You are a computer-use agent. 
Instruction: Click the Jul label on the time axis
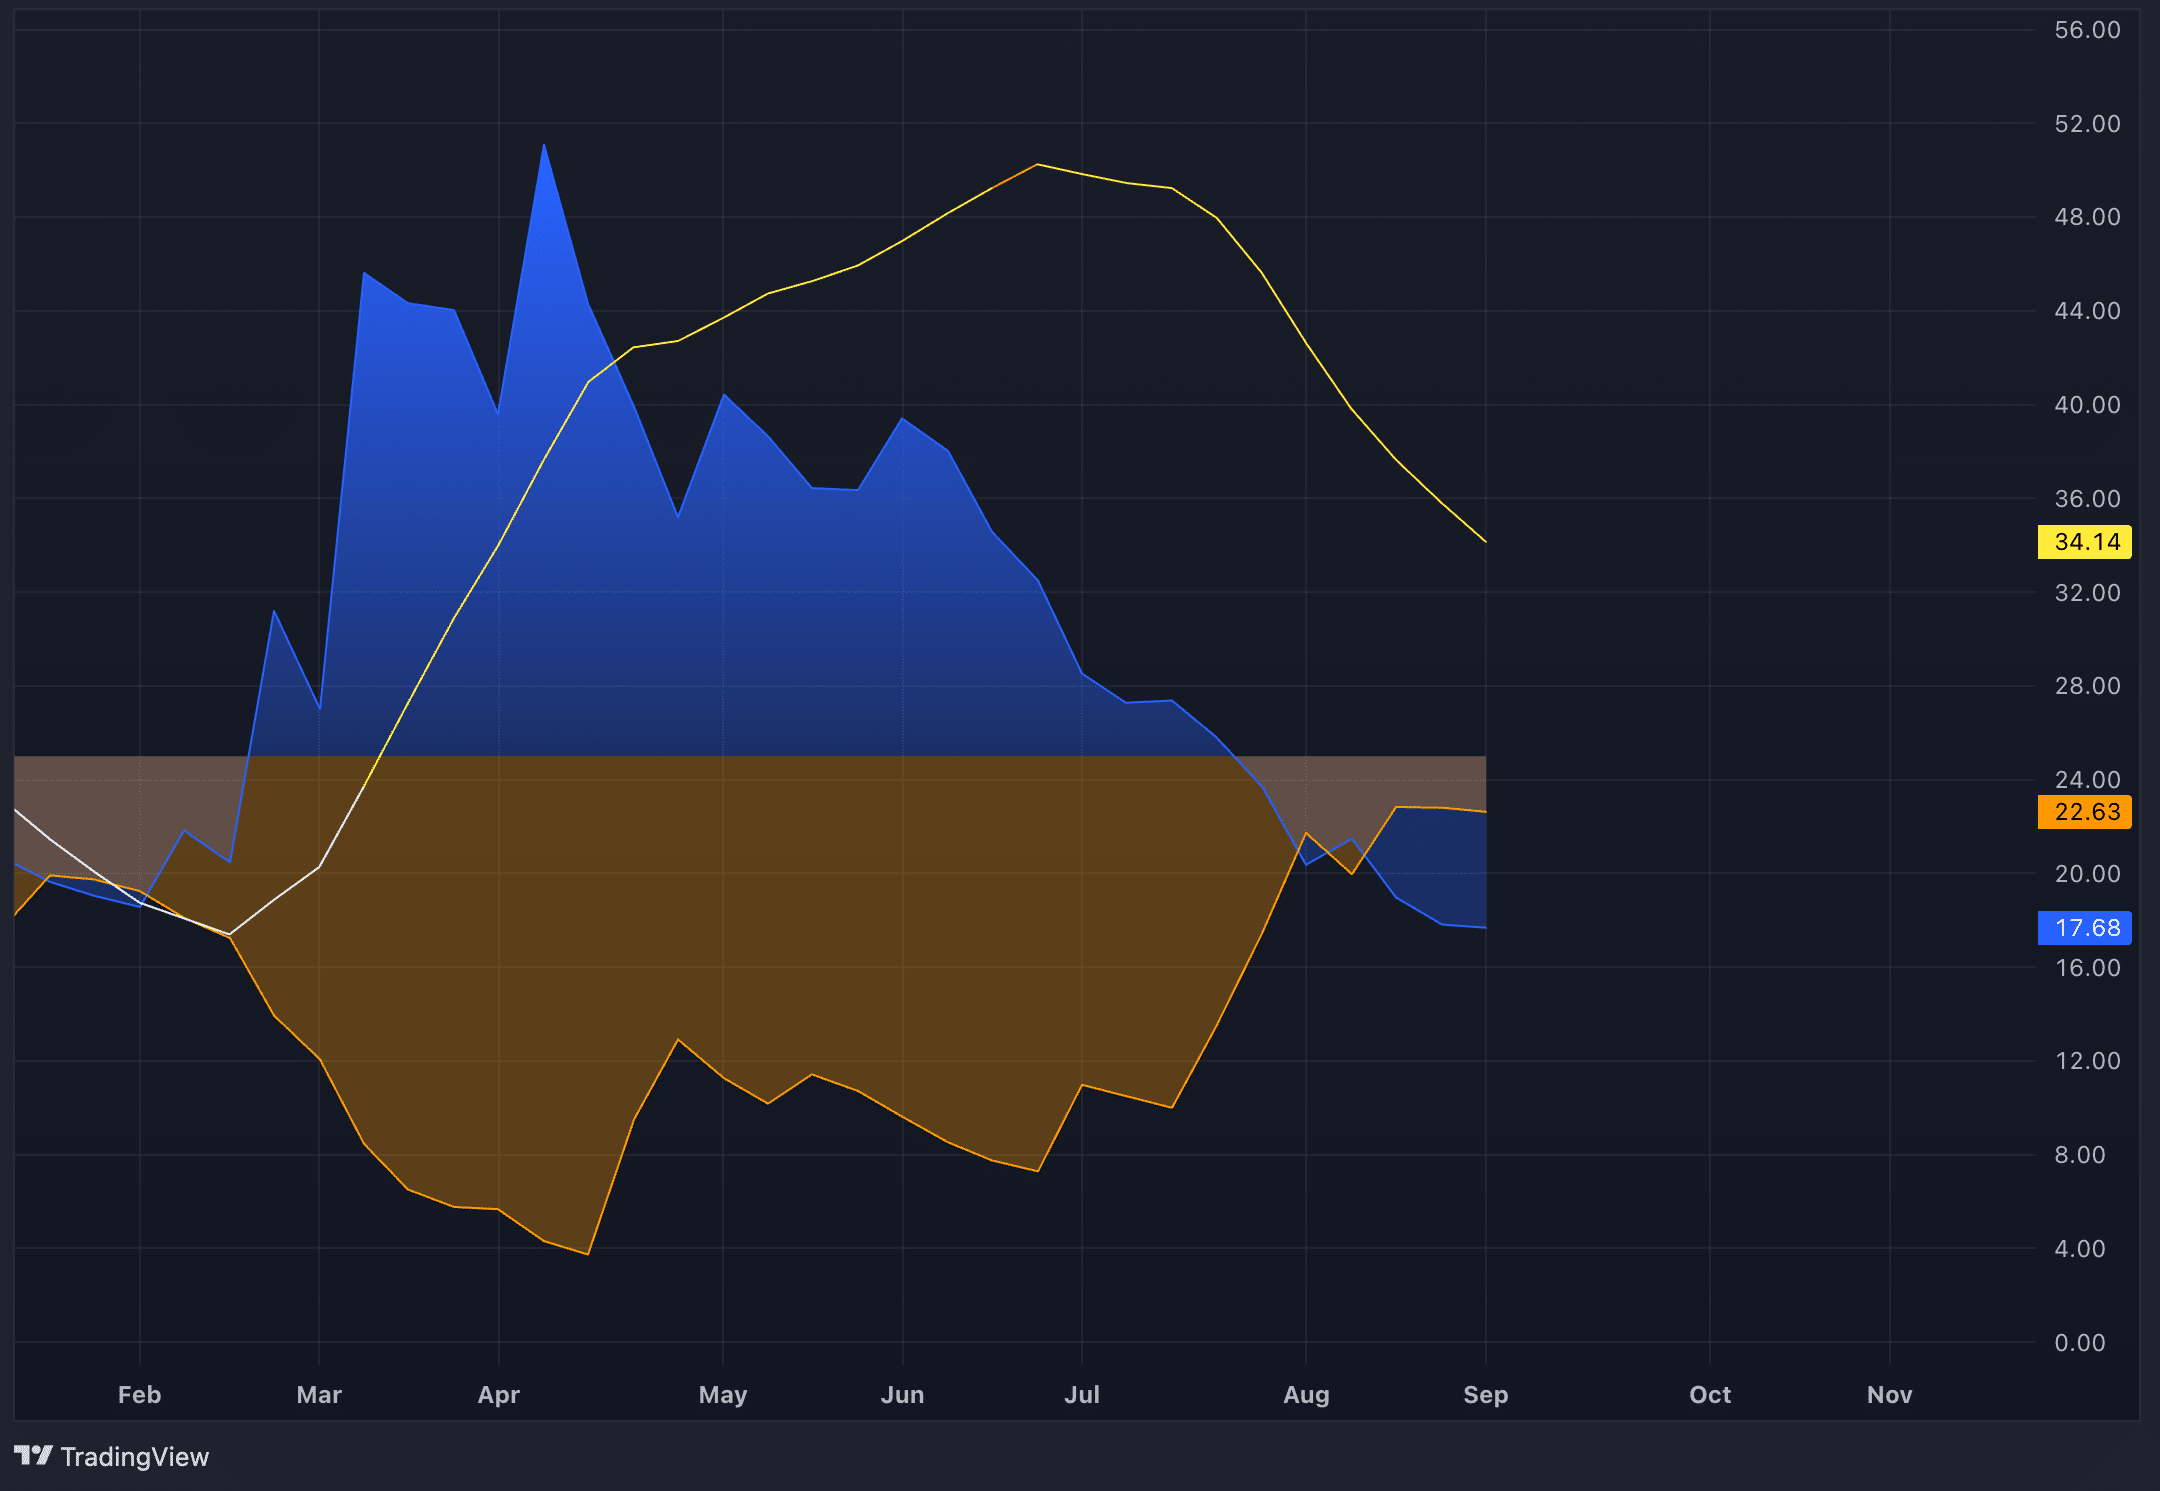coord(1082,1394)
